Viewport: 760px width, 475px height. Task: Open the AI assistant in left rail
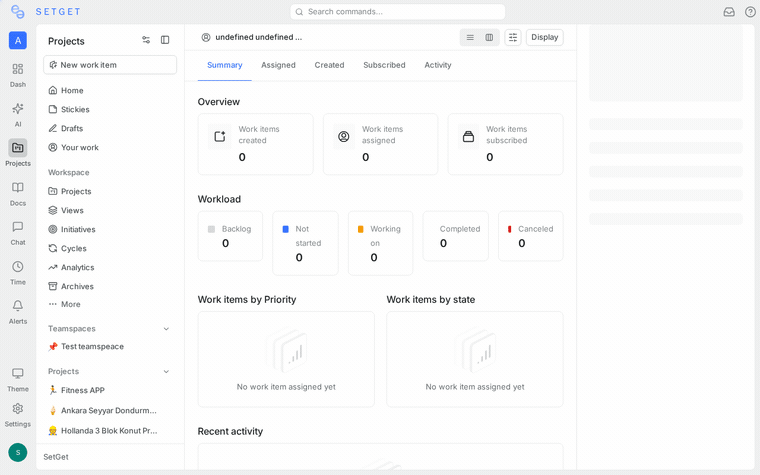click(17, 115)
